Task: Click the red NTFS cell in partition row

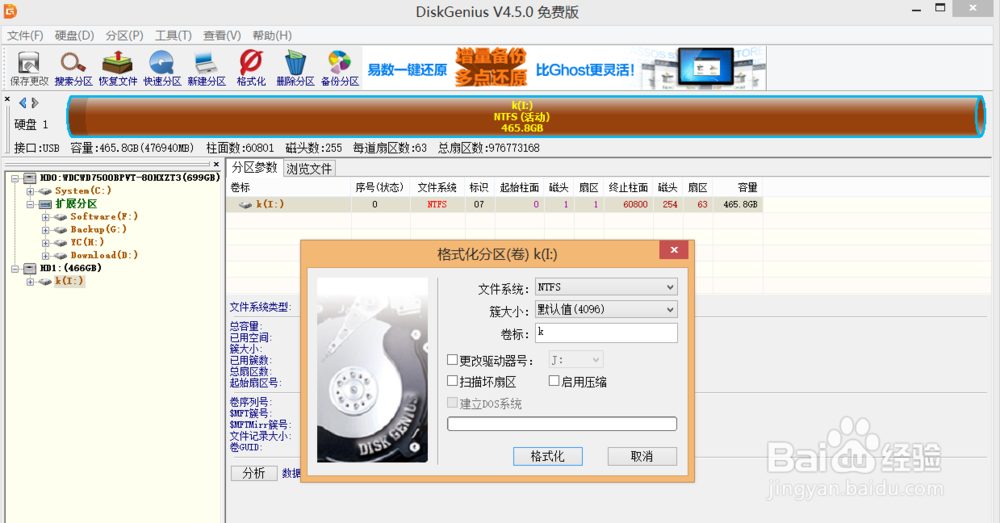Action: 437,205
